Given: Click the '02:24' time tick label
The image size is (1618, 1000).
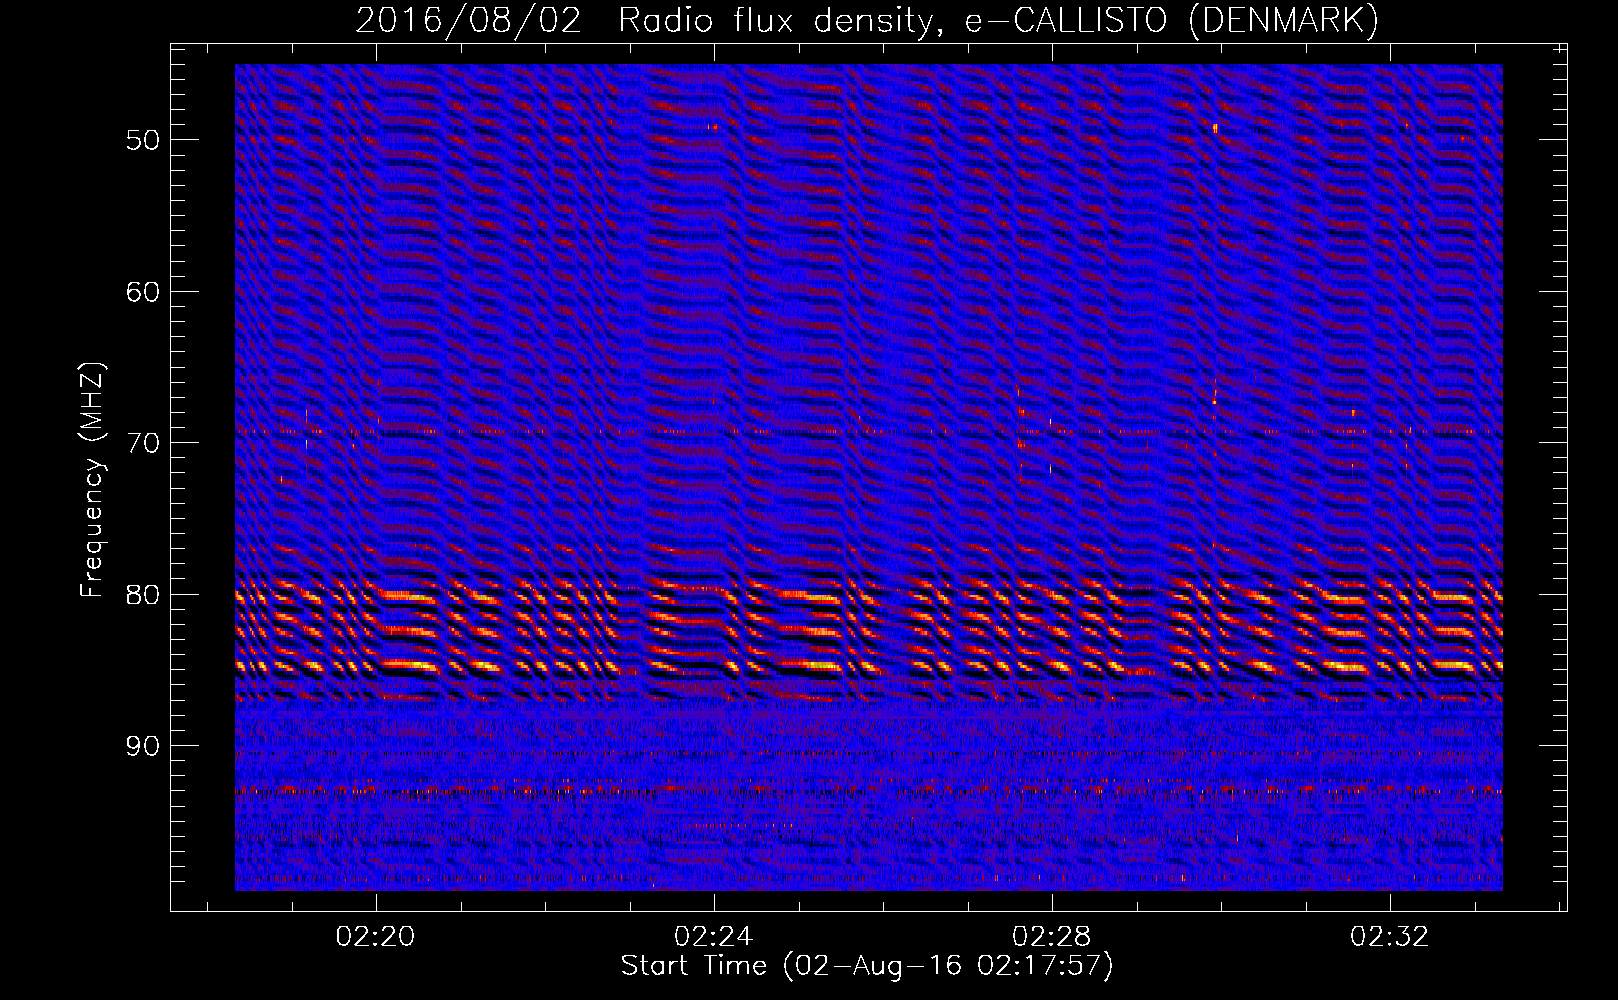Looking at the screenshot, I should click(714, 937).
